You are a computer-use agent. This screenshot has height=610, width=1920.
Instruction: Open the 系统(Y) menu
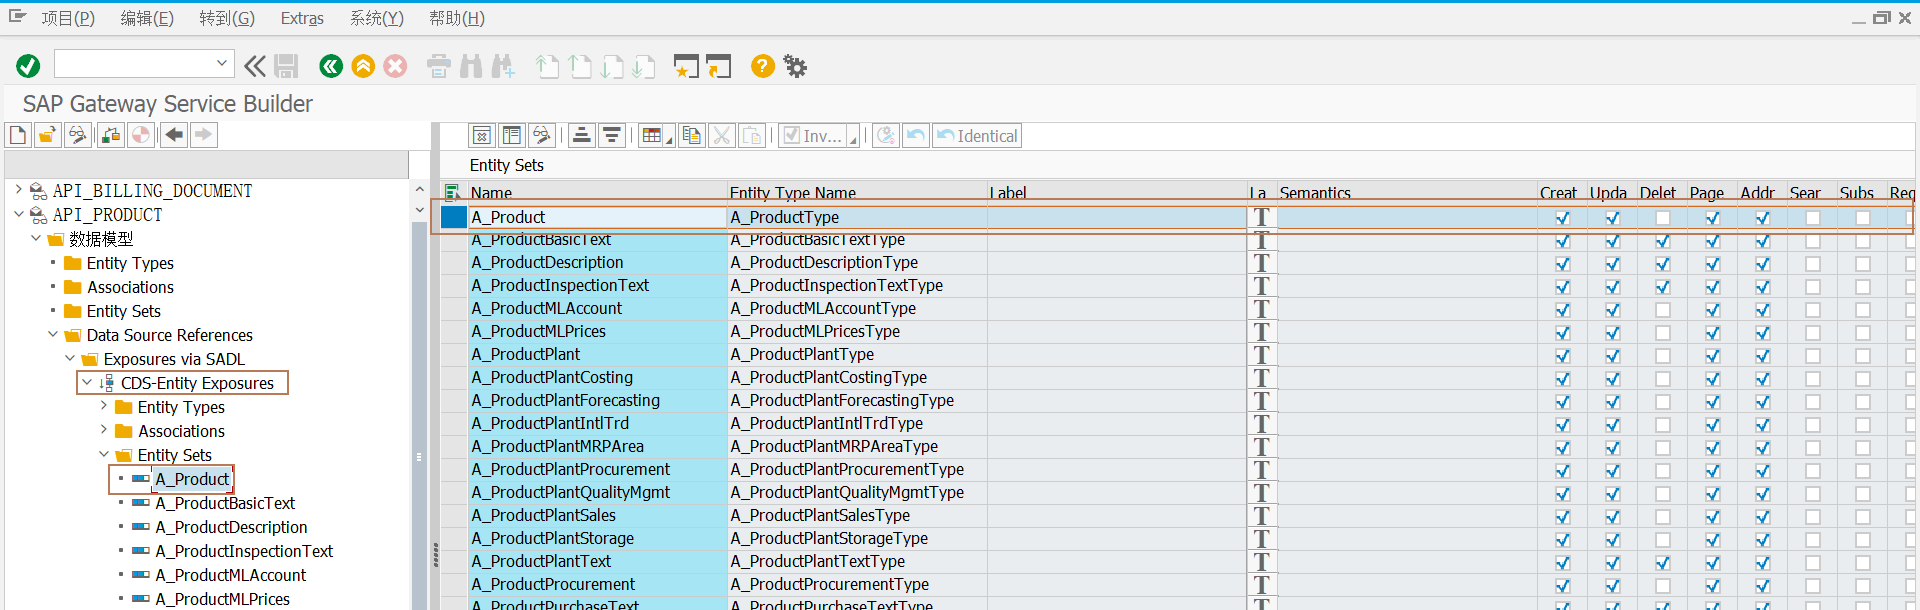coord(377,18)
